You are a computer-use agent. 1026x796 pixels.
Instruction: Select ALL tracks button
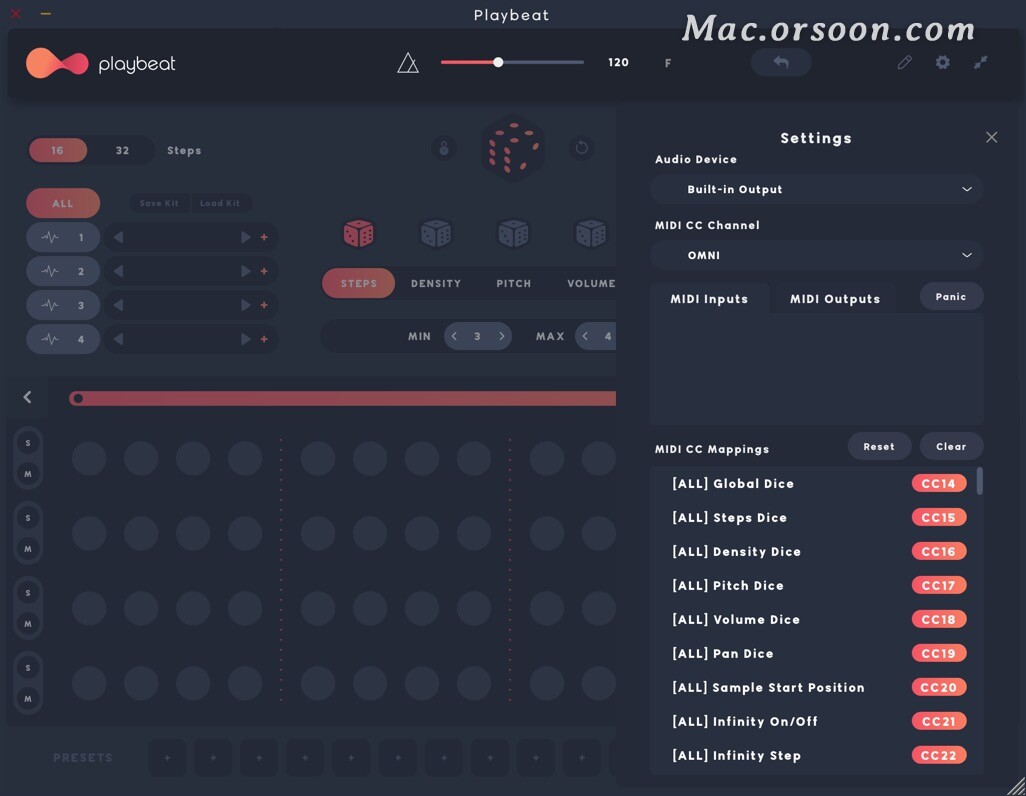pyautogui.click(x=63, y=204)
